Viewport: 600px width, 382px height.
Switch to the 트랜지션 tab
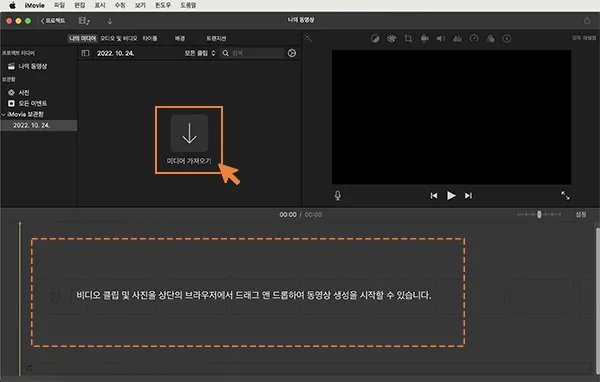[216, 38]
